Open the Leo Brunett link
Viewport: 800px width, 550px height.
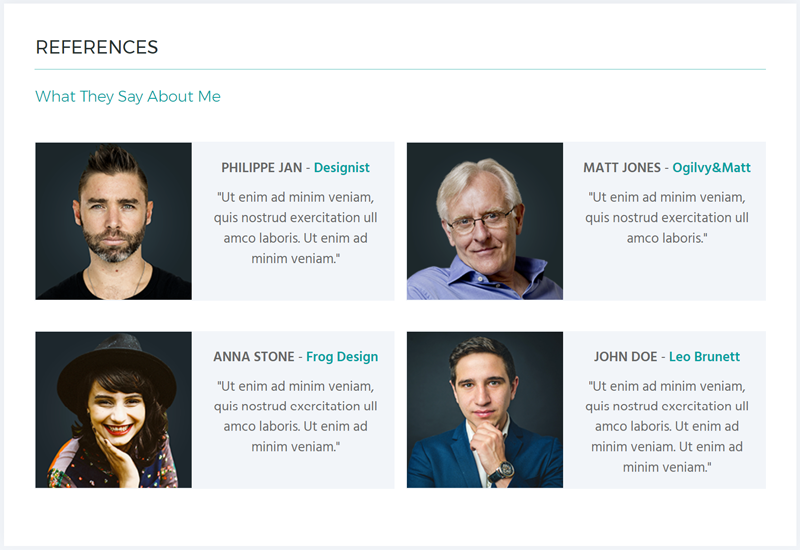[x=704, y=357]
